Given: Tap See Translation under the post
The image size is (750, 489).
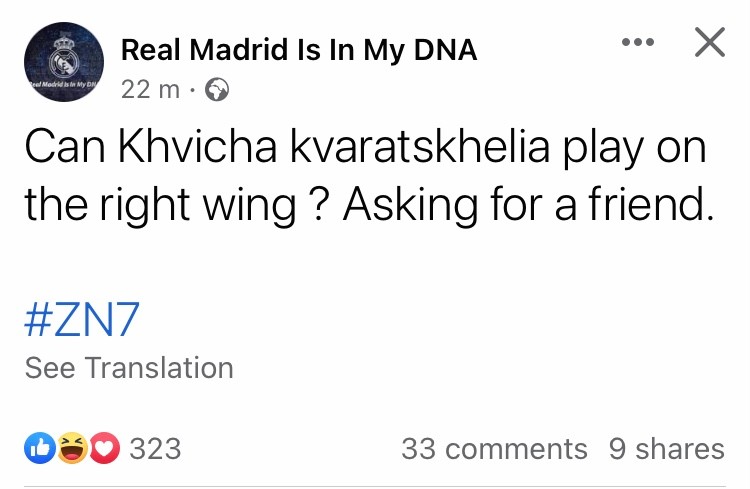Looking at the screenshot, I should point(129,368).
